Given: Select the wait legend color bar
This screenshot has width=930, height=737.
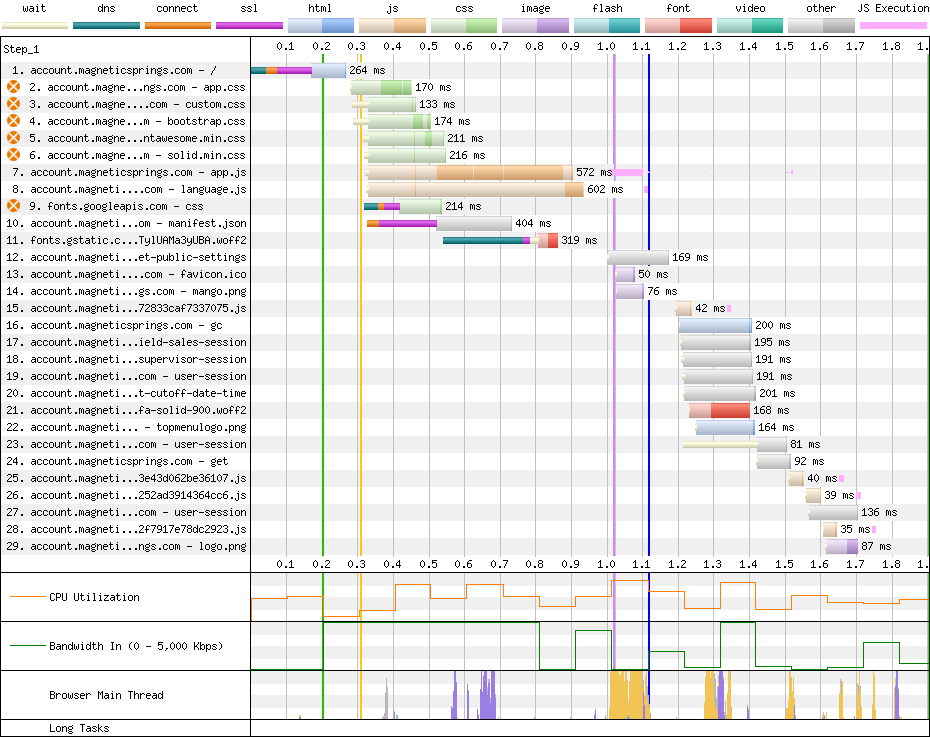Looking at the screenshot, I should [35, 25].
